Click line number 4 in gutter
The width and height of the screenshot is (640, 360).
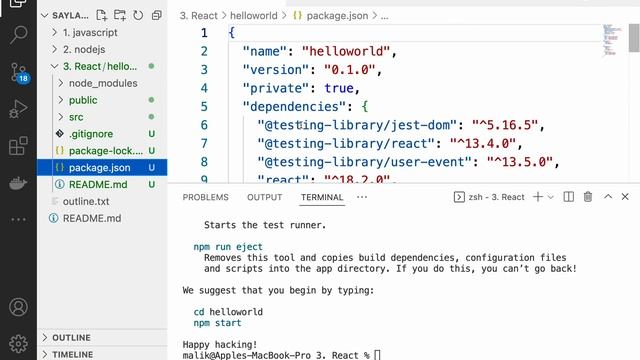(204, 88)
